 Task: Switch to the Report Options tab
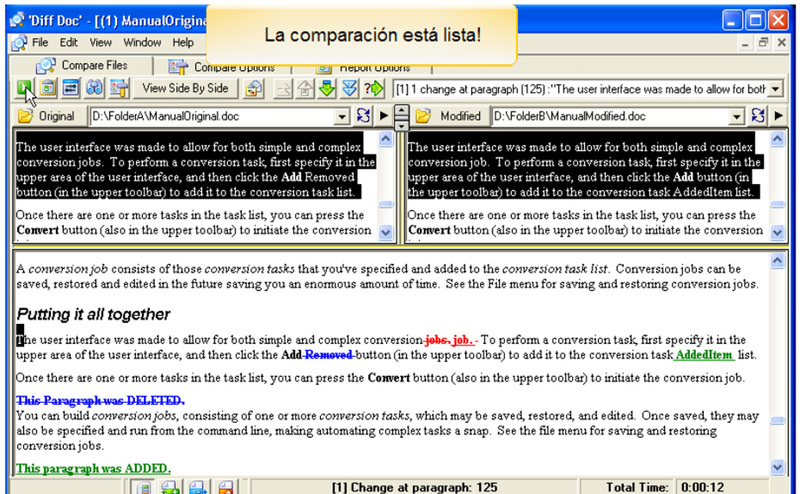click(x=363, y=68)
